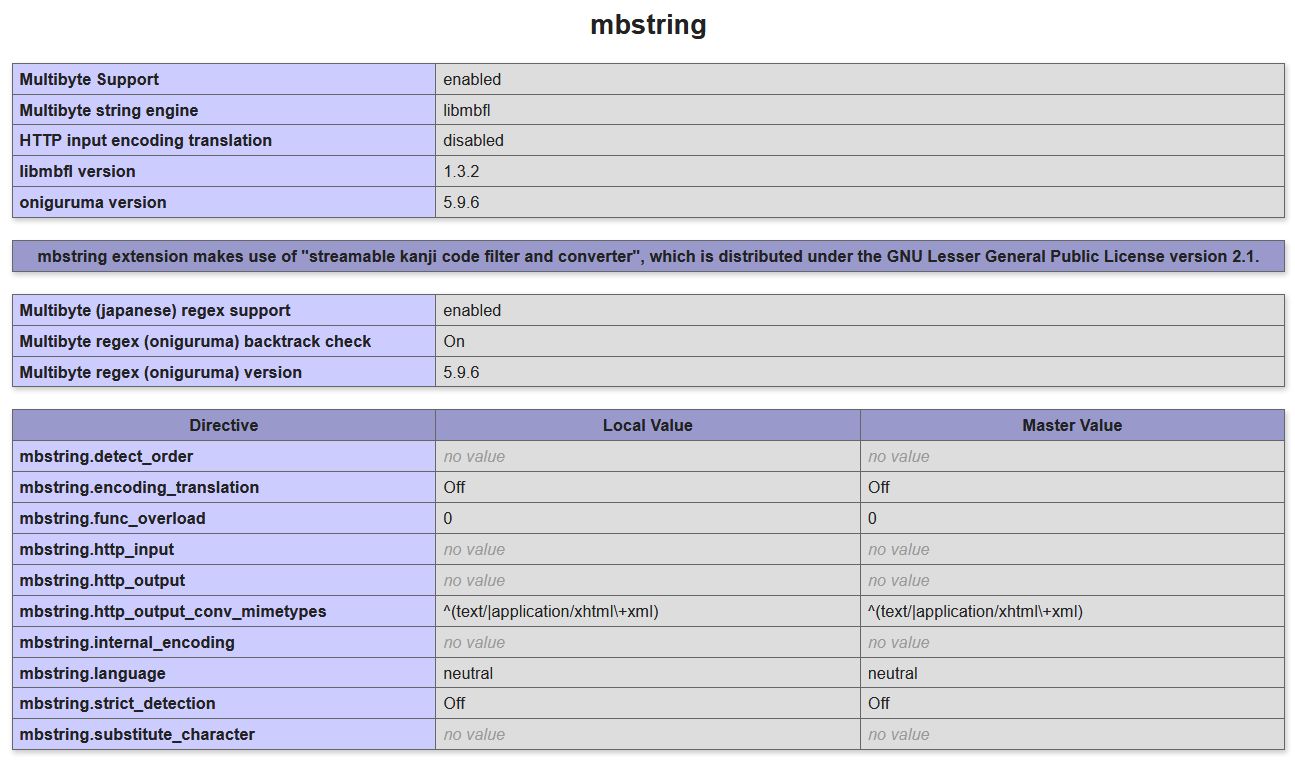1295x762 pixels.
Task: Select the Local Value column header
Action: [647, 425]
